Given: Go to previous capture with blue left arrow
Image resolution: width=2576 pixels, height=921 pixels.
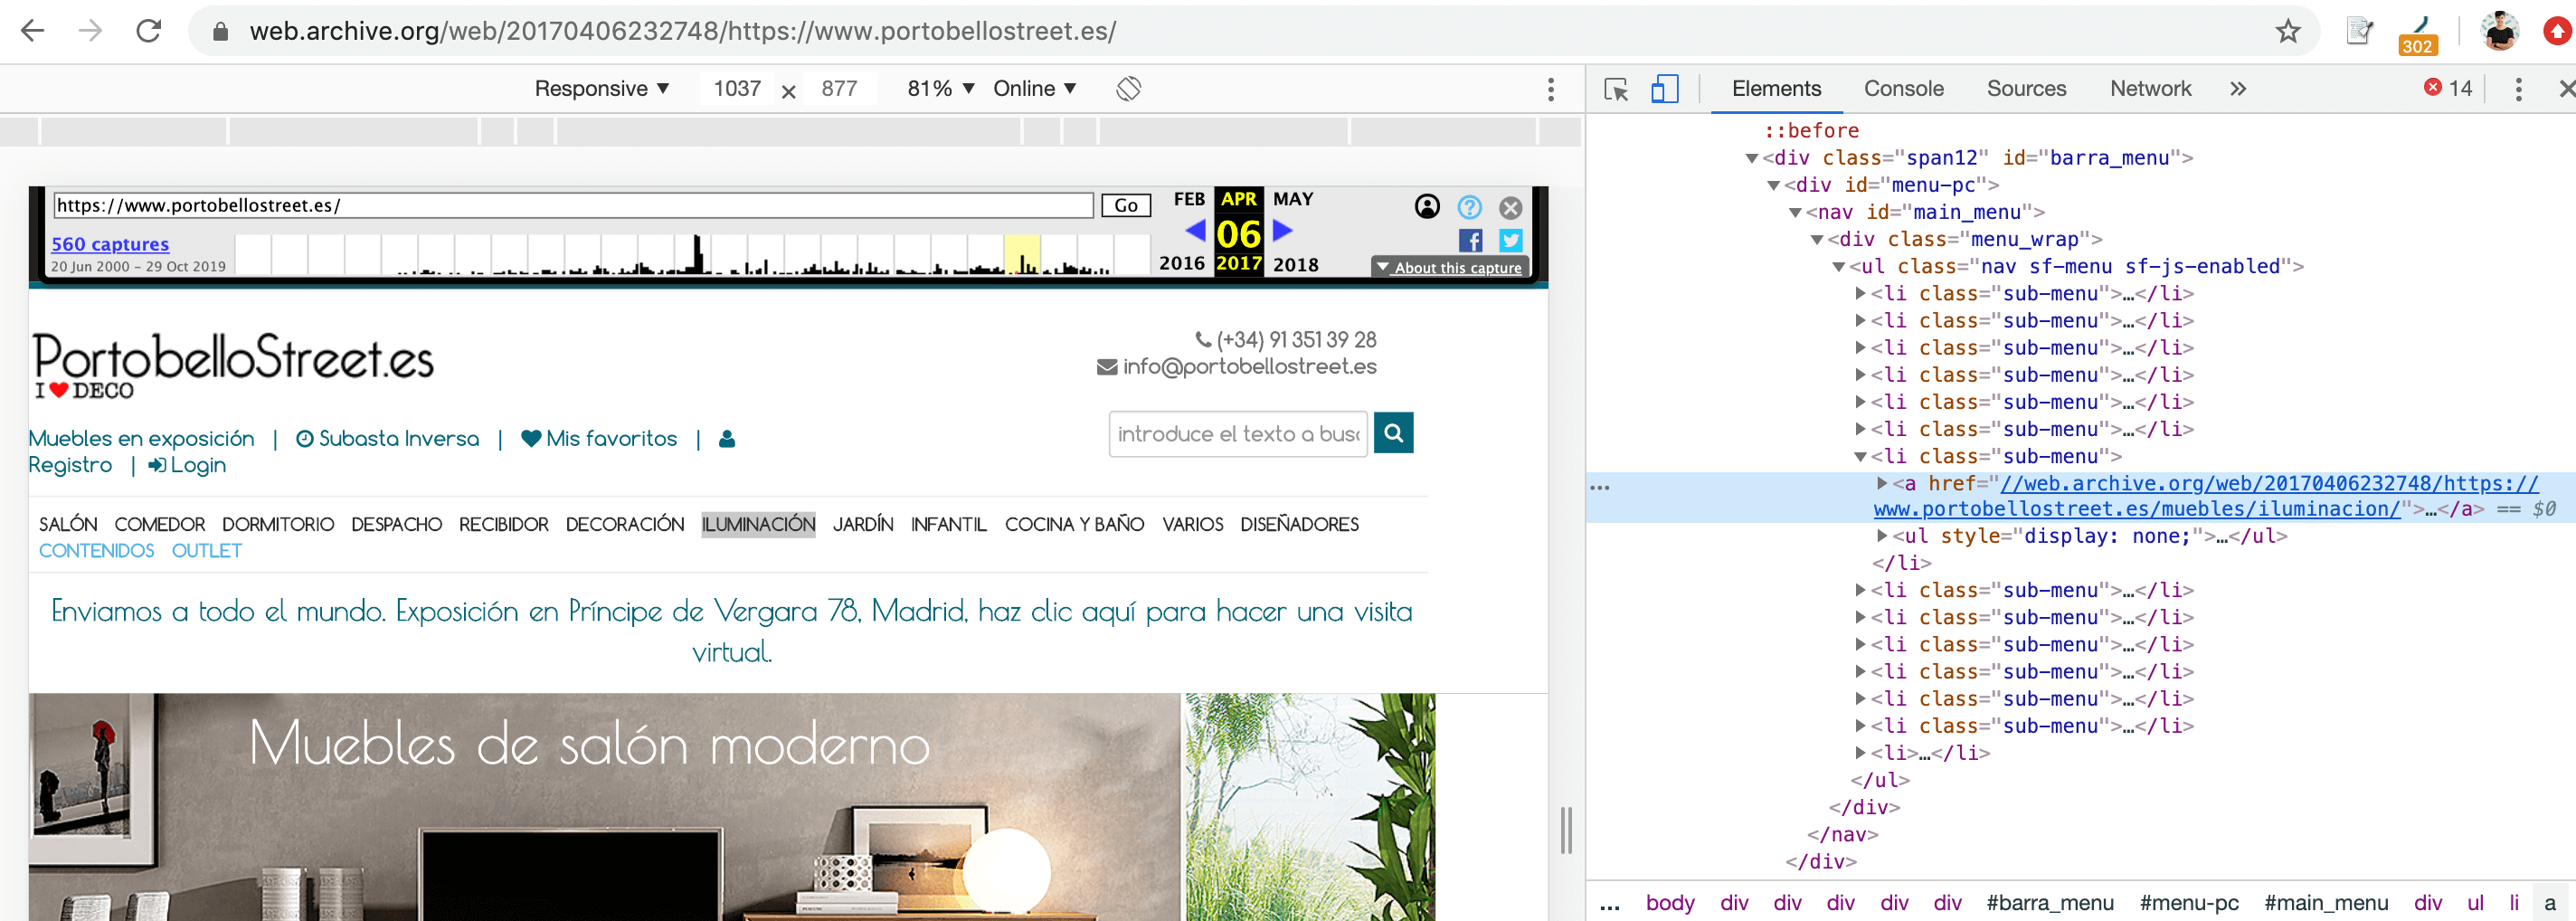Looking at the screenshot, I should pyautogui.click(x=1195, y=231).
